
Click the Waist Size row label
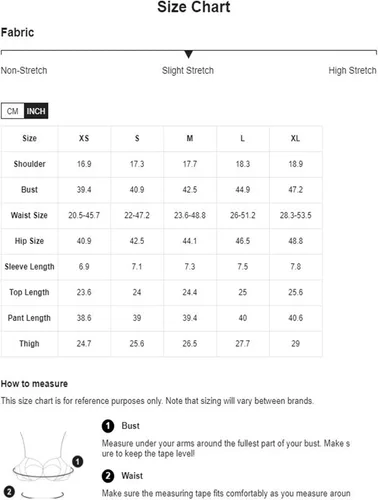(x=29, y=215)
